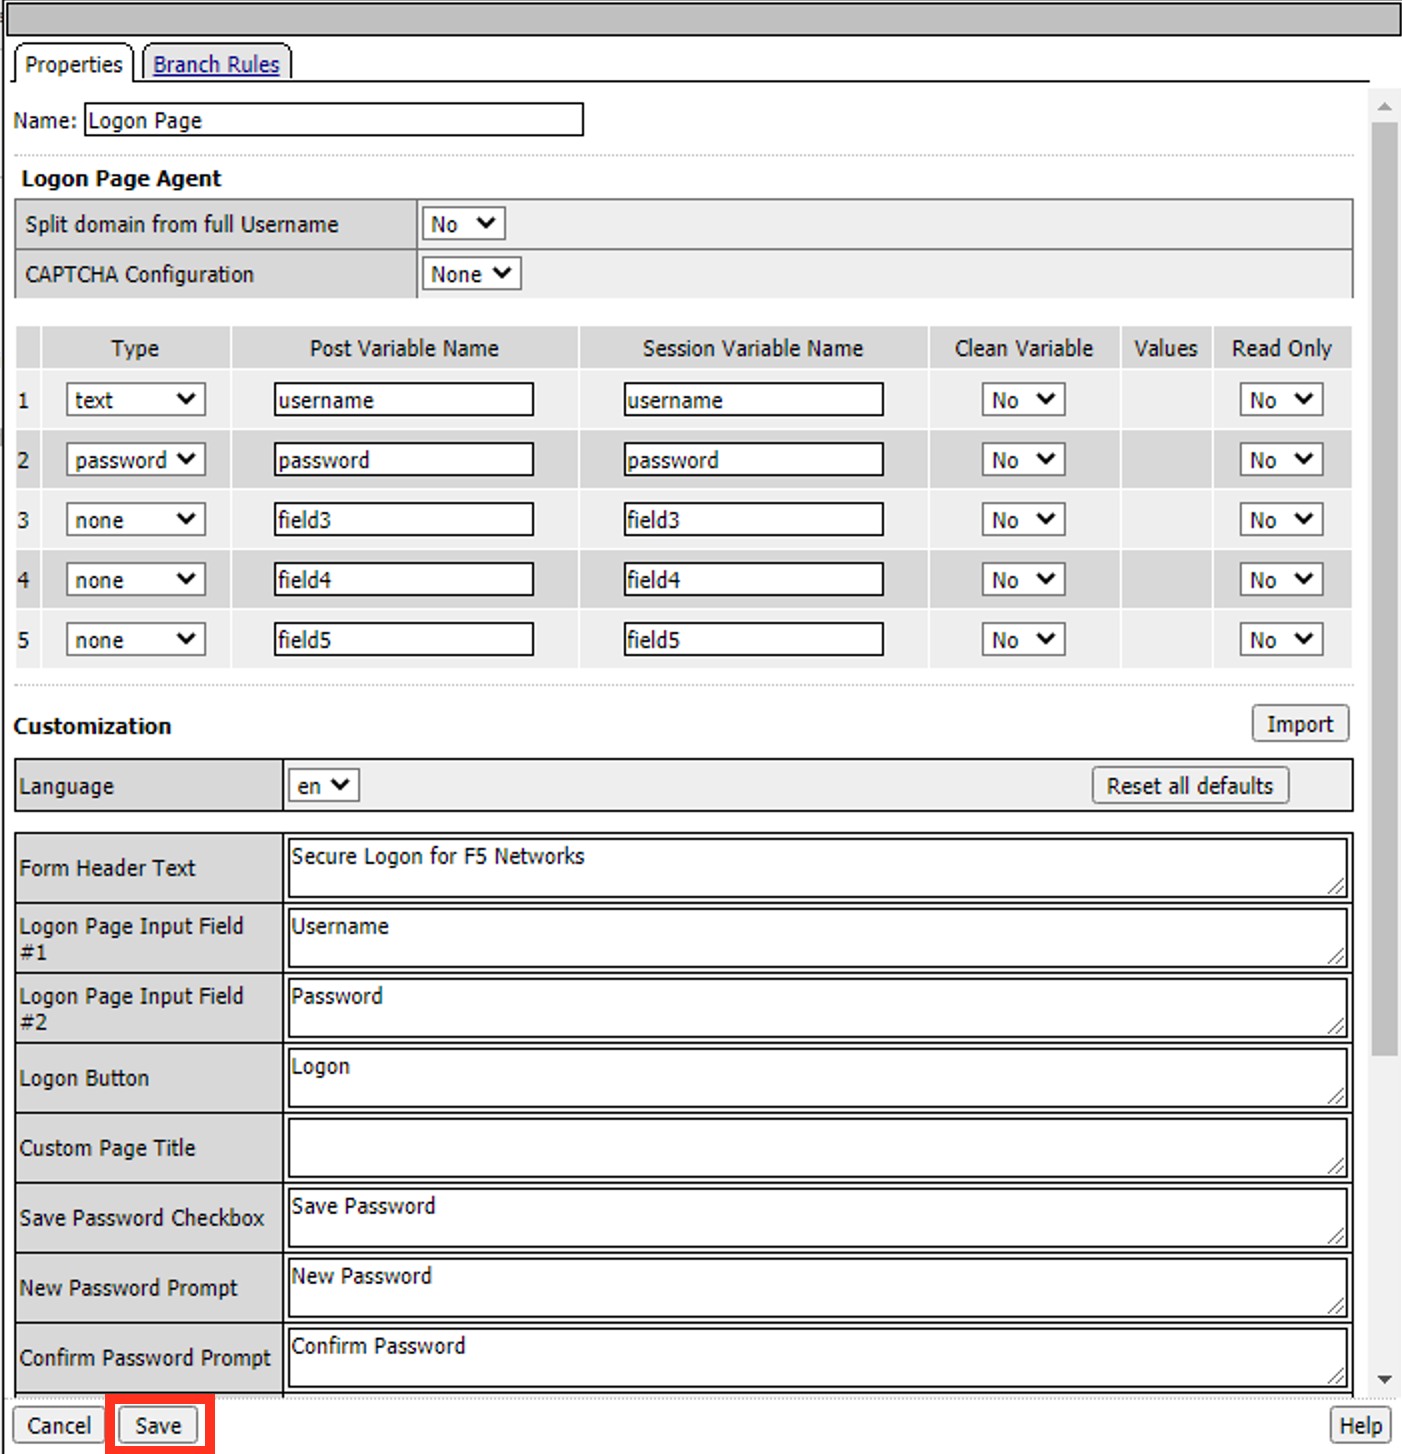Click Reset all defaults button
The height and width of the screenshot is (1454, 1402).
coord(1190,786)
